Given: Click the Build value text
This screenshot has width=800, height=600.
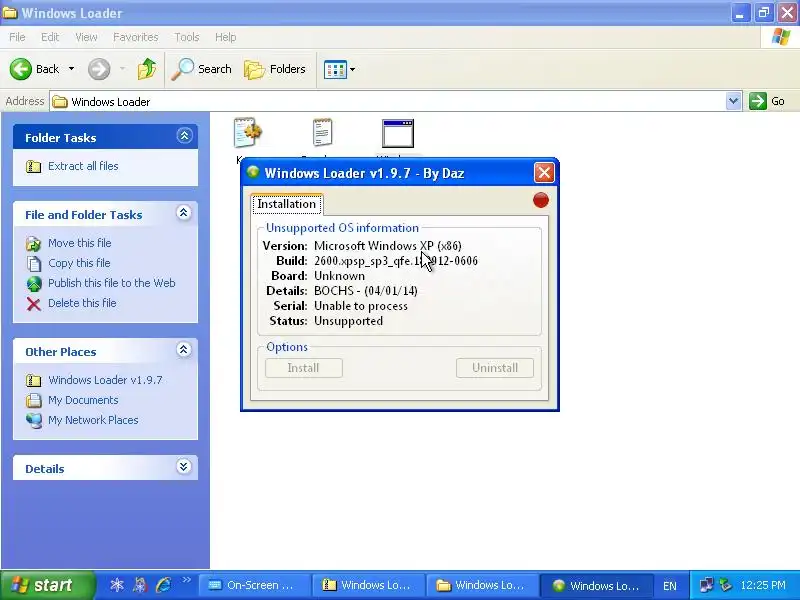Looking at the screenshot, I should pos(396,261).
